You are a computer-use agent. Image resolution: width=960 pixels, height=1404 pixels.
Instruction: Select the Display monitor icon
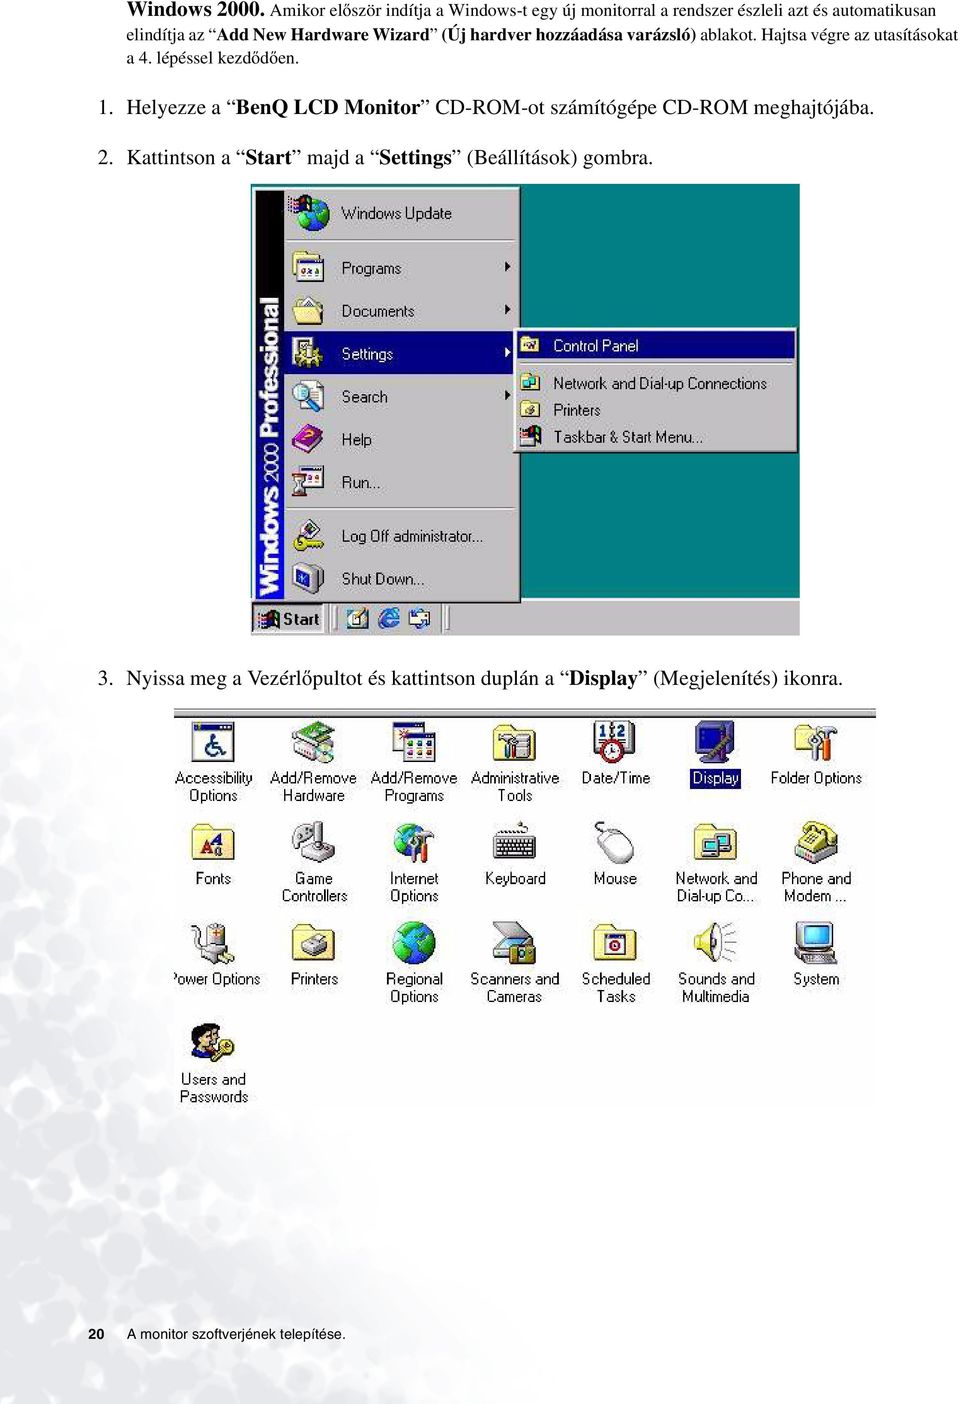point(715,743)
